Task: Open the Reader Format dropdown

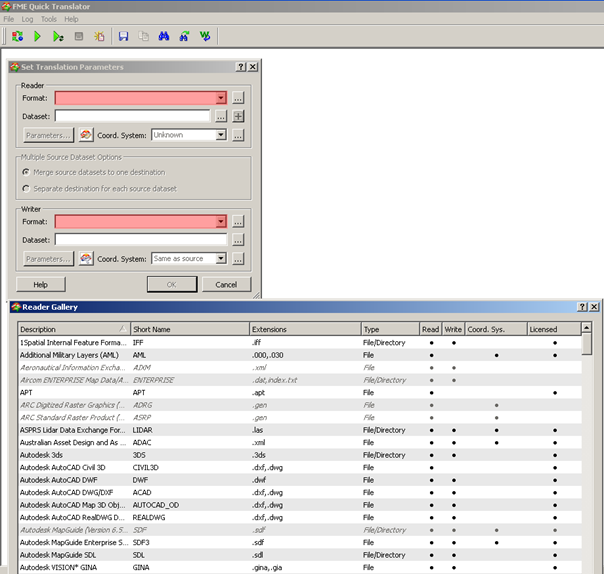Action: [221, 98]
